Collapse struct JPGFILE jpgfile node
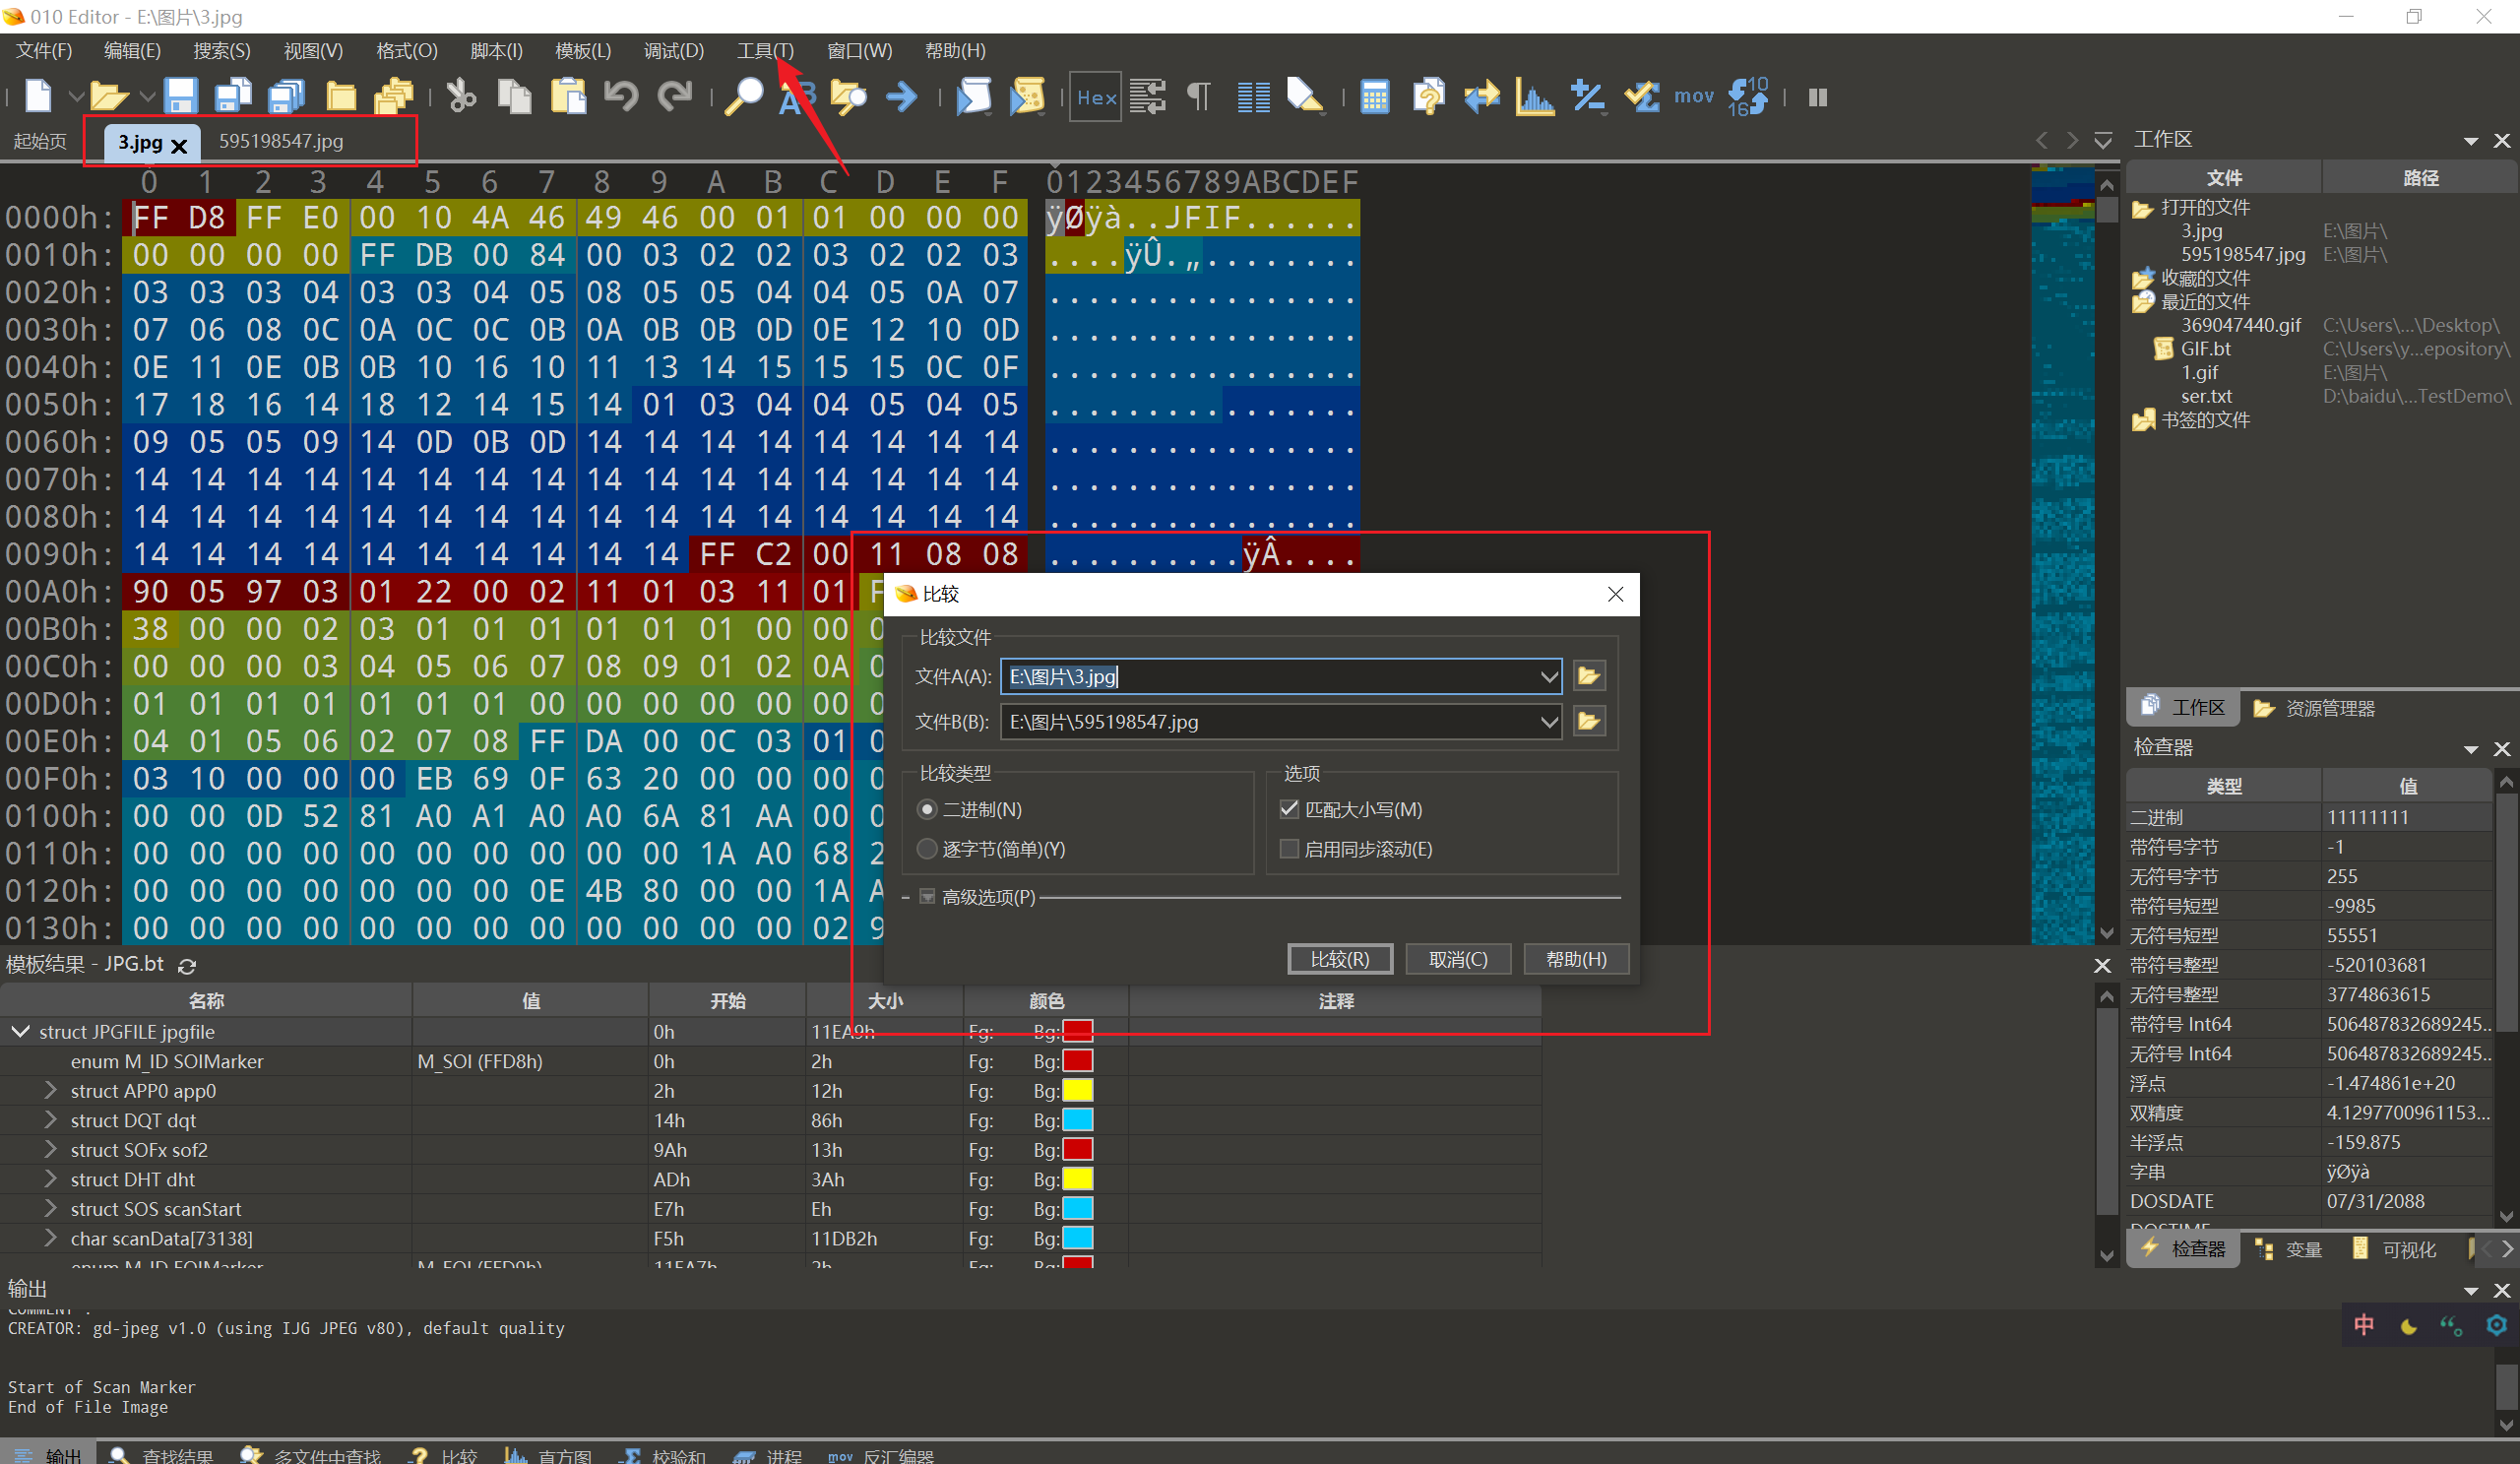The height and width of the screenshot is (1464, 2520). pyautogui.click(x=20, y=1031)
